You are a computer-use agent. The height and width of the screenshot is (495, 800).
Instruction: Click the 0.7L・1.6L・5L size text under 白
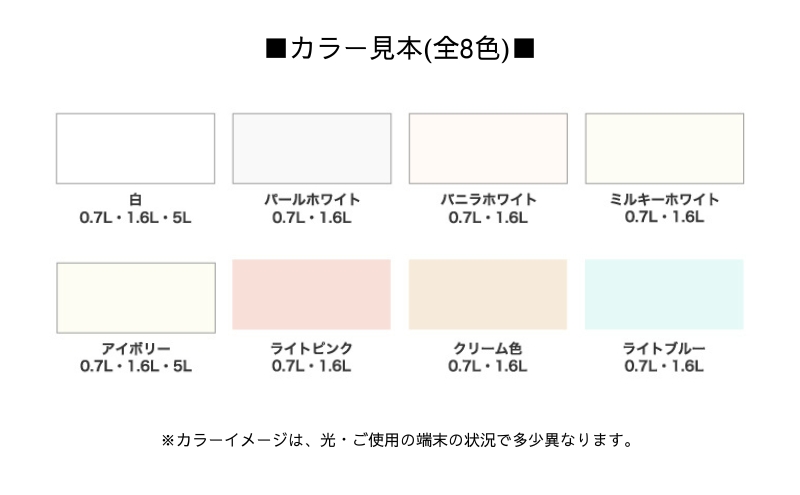(135, 218)
